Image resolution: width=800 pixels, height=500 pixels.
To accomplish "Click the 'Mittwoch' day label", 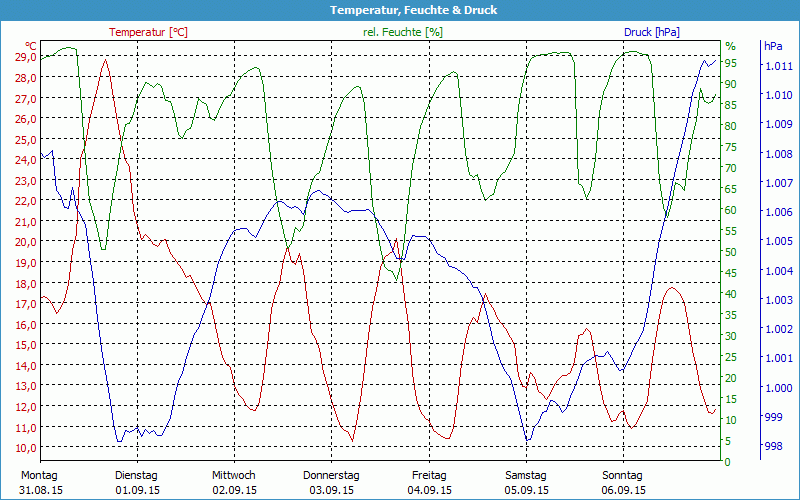I will point(234,476).
